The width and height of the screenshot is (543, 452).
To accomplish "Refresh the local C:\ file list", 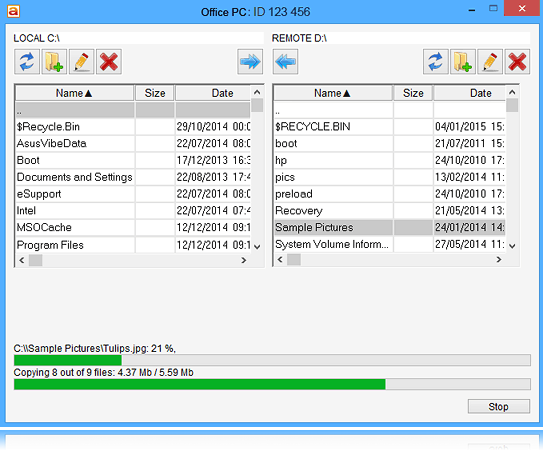I will 27,62.
